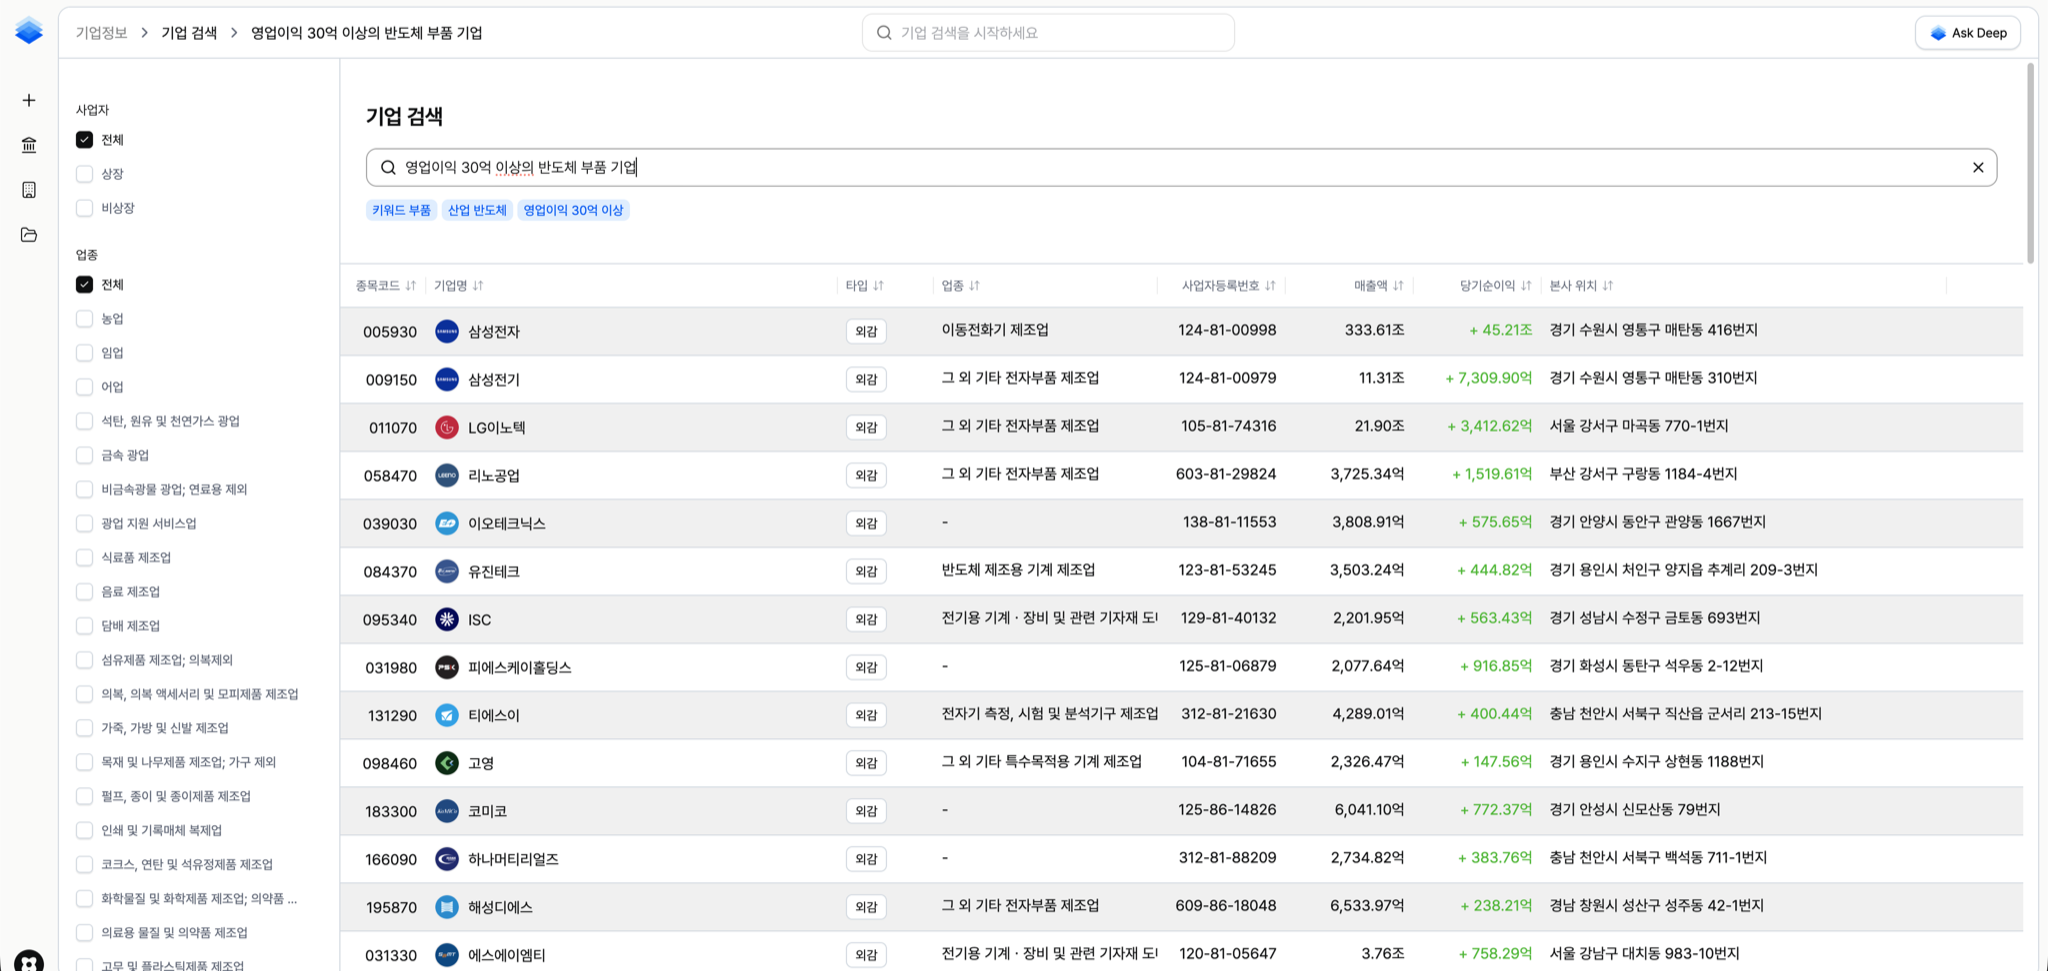Image resolution: width=2048 pixels, height=971 pixels.
Task: Click net income + 575.65억
Action: [1495, 522]
